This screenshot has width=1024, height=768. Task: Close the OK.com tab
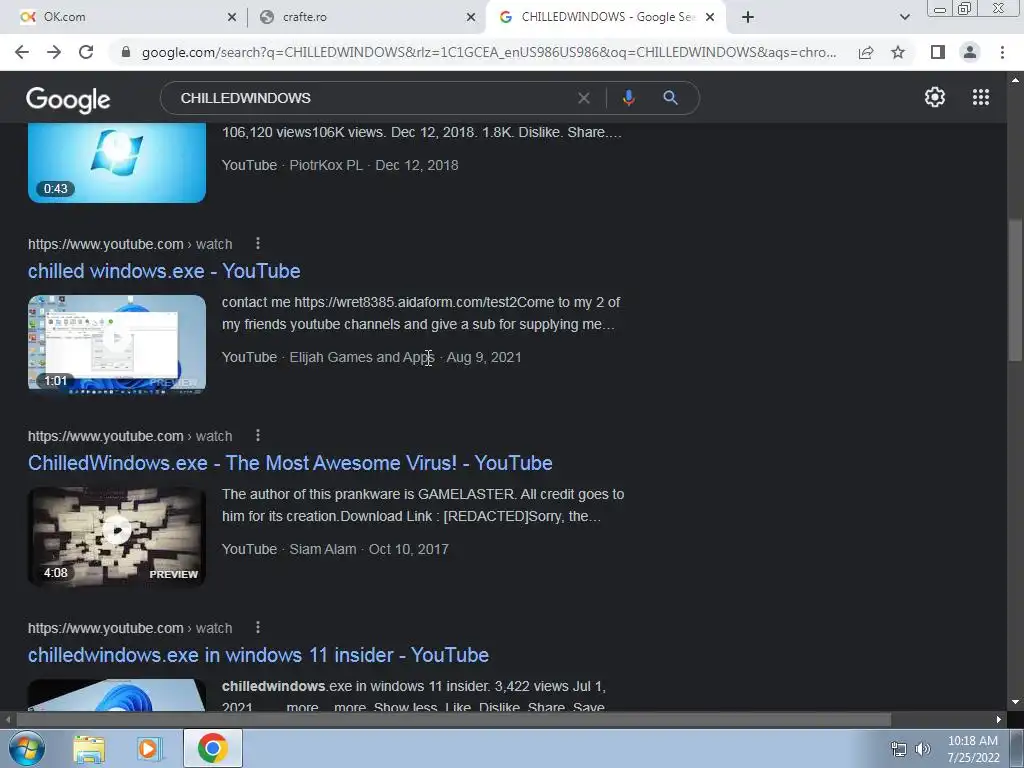pyautogui.click(x=232, y=18)
